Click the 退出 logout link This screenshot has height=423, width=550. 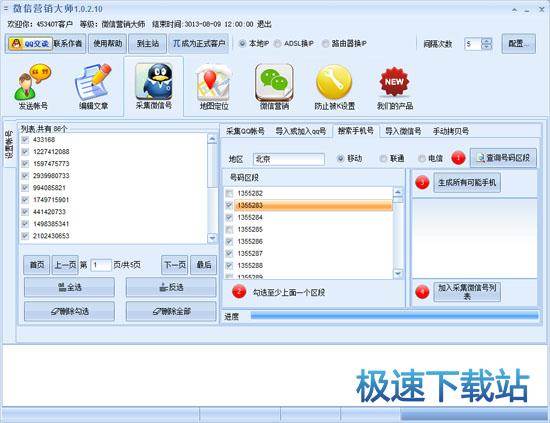[264, 24]
